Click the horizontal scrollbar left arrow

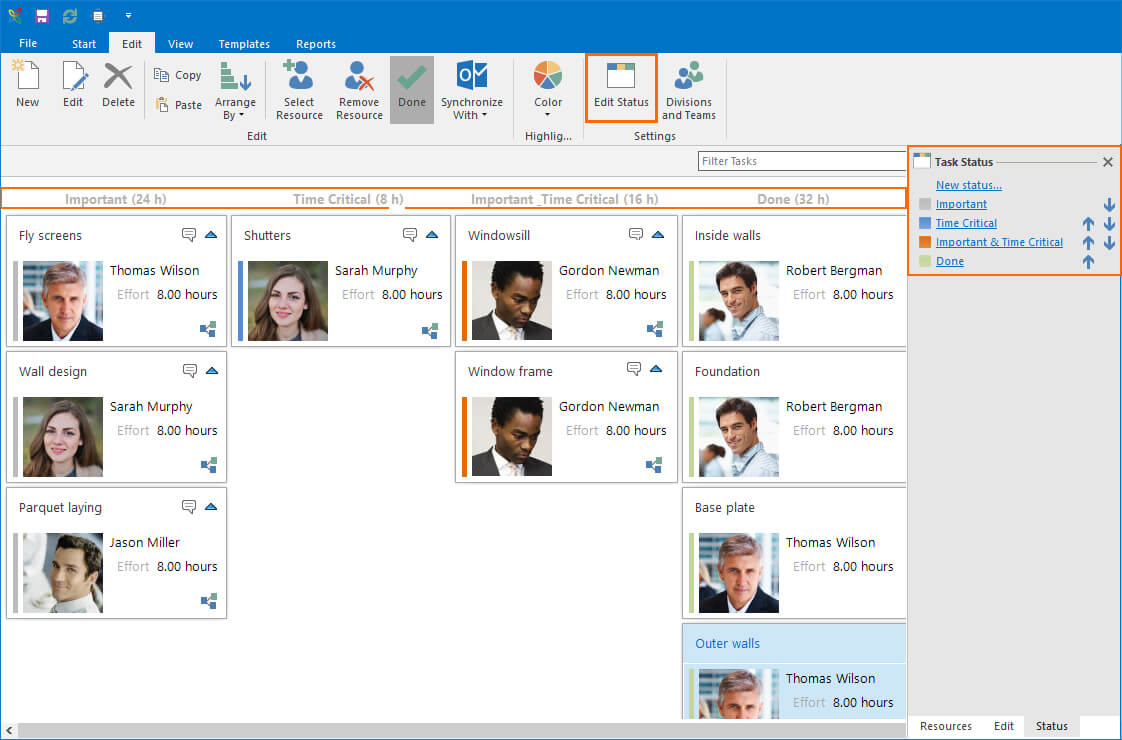click(x=9, y=730)
